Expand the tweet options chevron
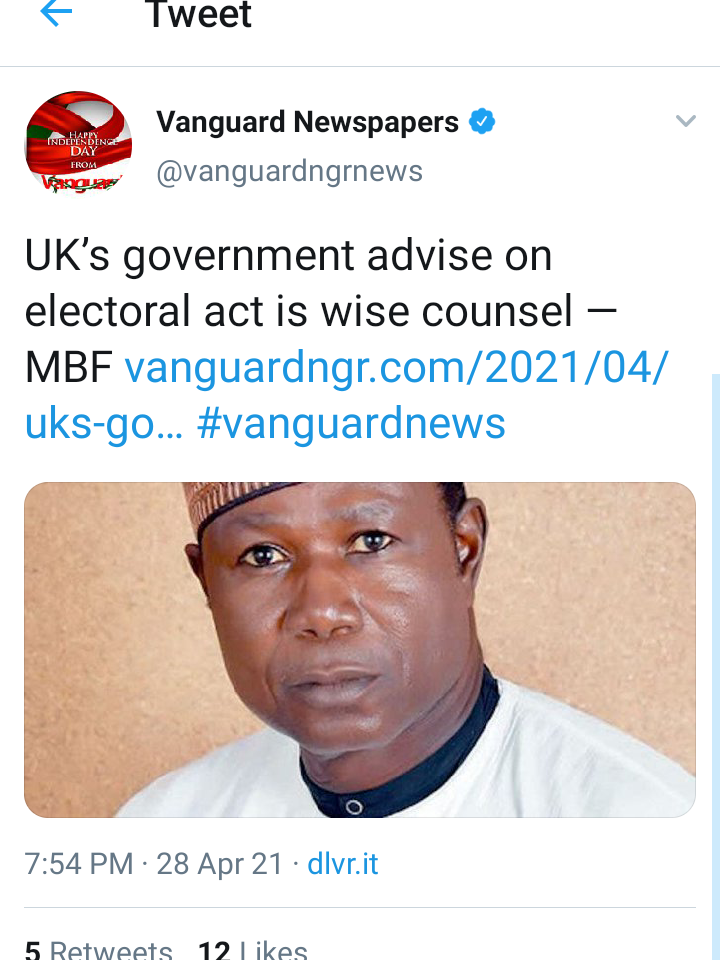 [685, 121]
